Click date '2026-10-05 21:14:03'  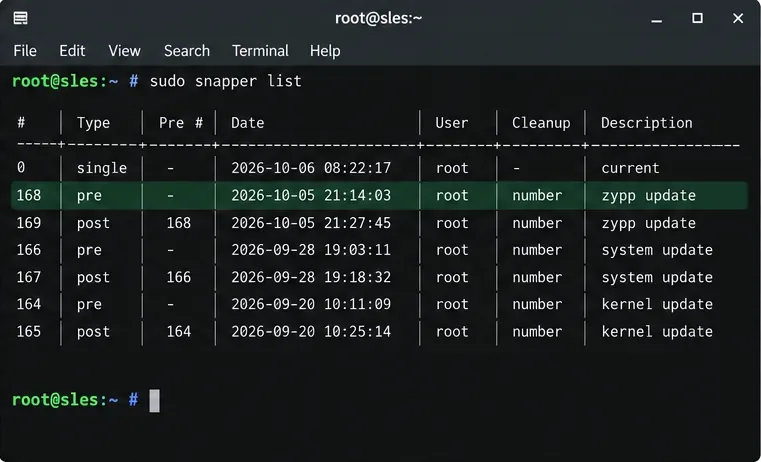[x=311, y=196]
